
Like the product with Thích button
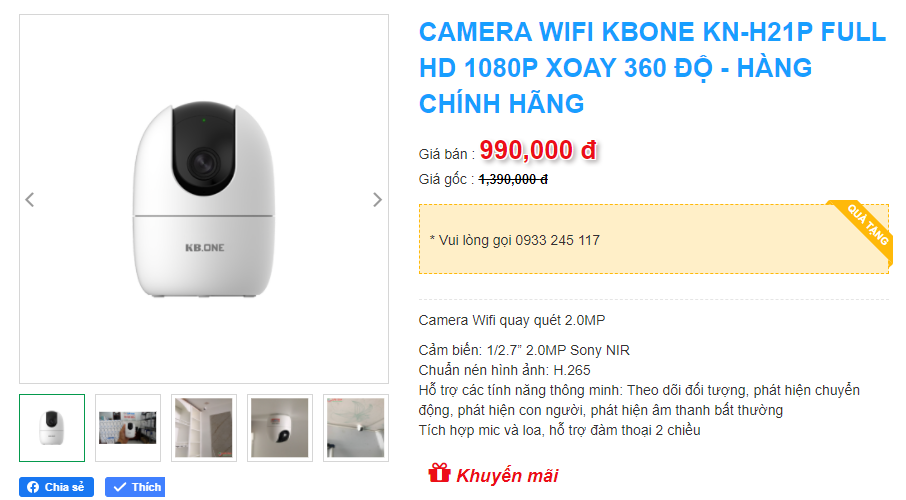135,487
